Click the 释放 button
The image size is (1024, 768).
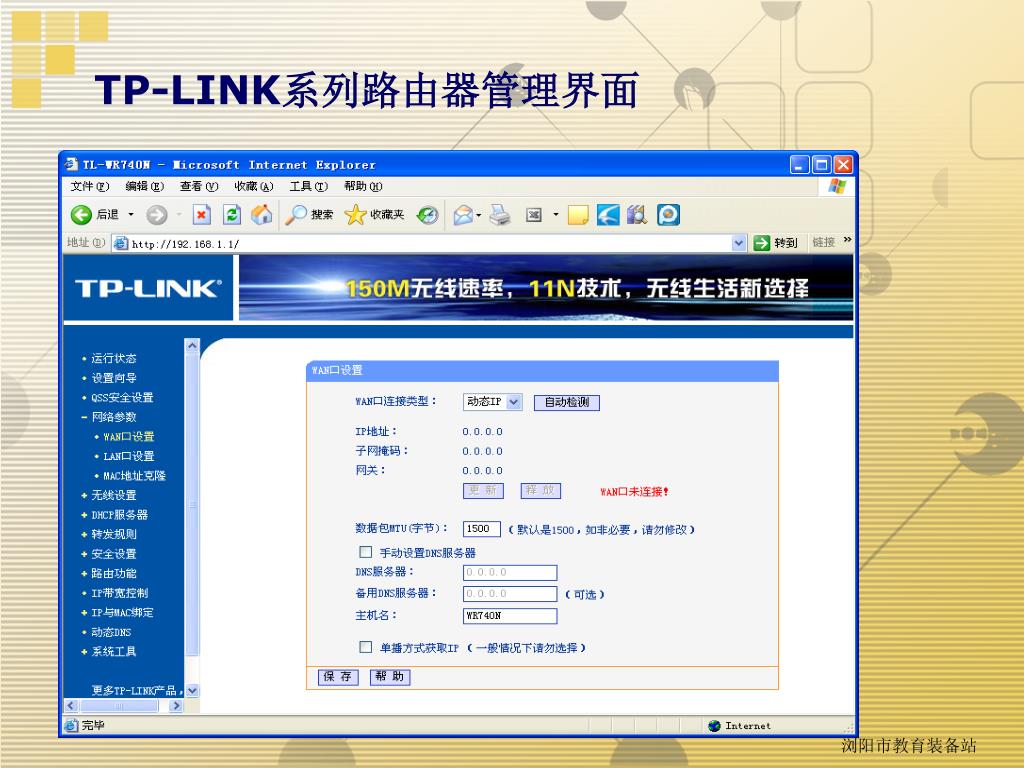[541, 490]
